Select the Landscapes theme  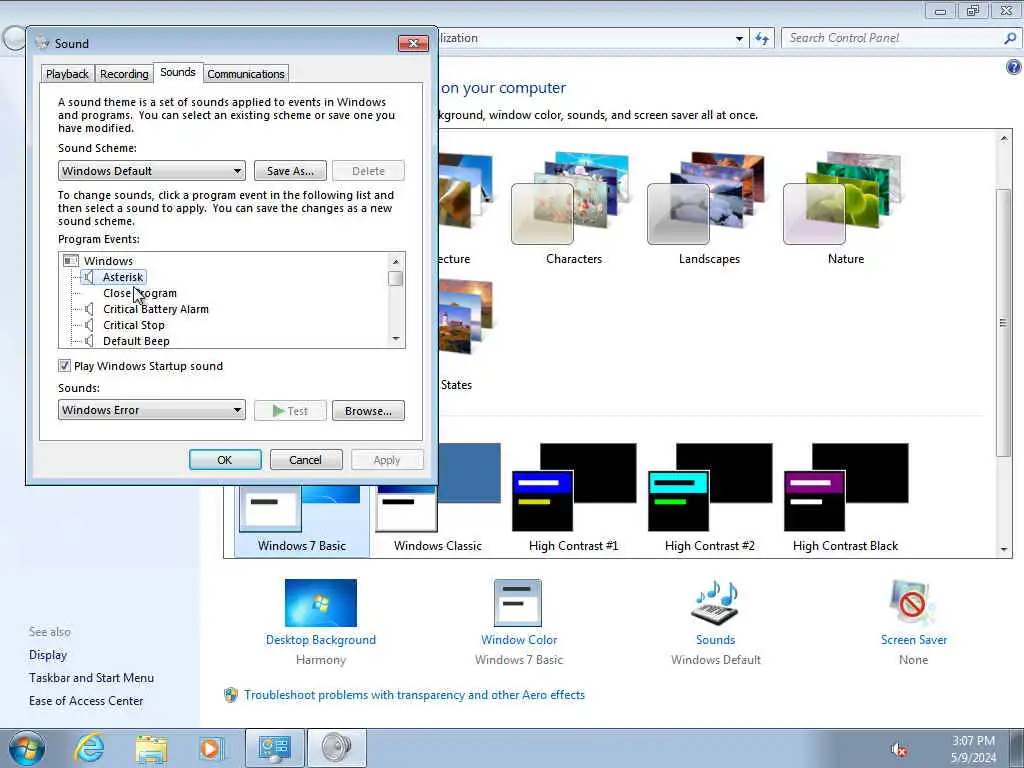click(709, 208)
